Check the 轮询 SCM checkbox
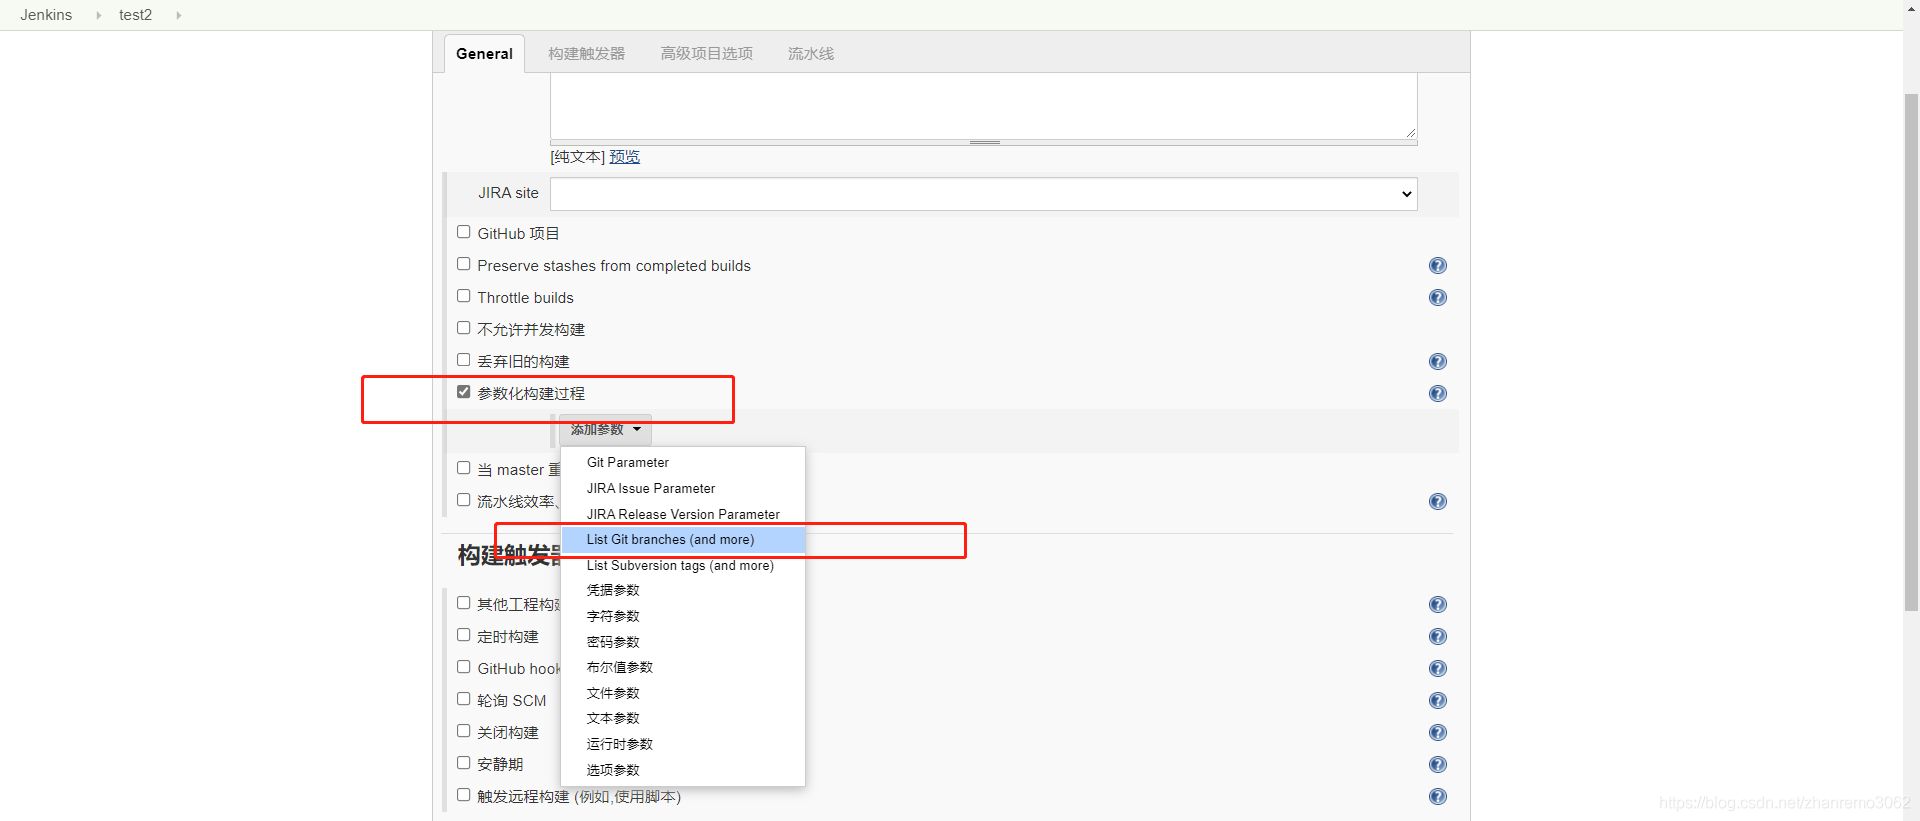1920x821 pixels. pyautogui.click(x=463, y=699)
